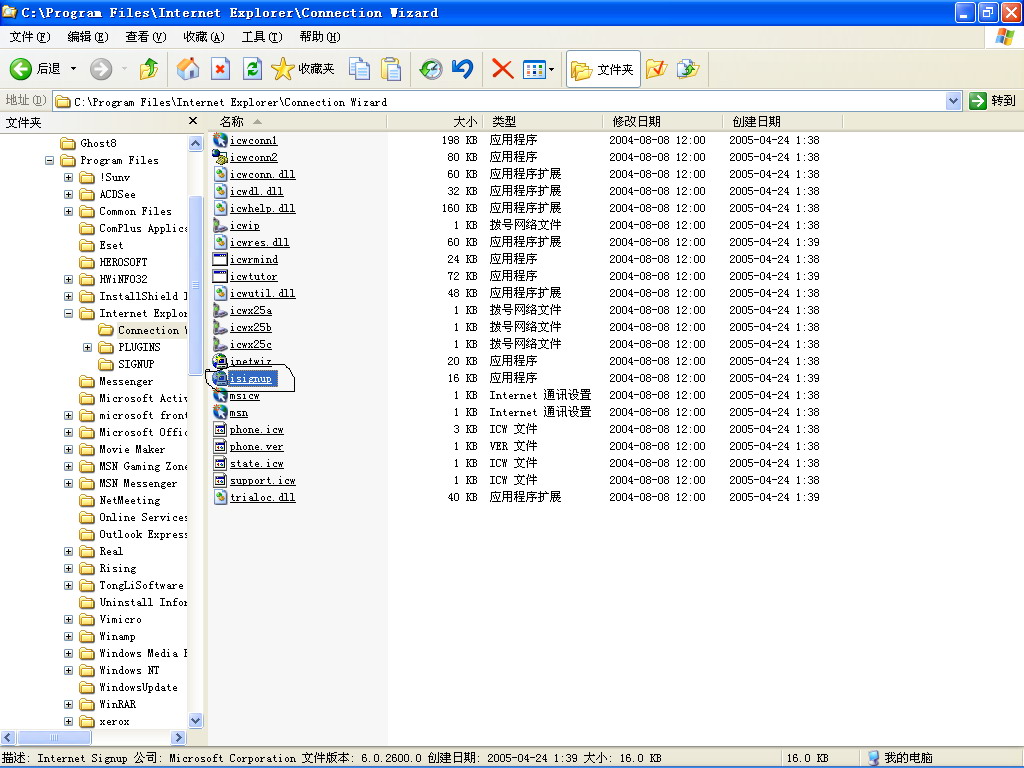Click the Copy icon in toolbar
Screen dimensions: 1024x768
click(359, 69)
